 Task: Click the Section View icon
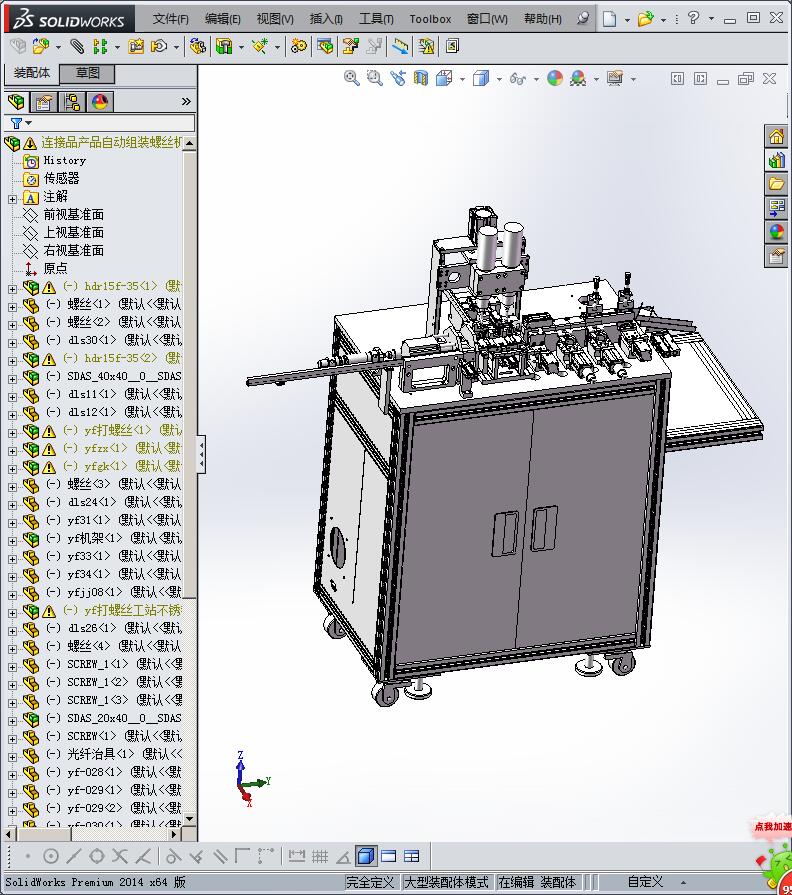[421, 78]
